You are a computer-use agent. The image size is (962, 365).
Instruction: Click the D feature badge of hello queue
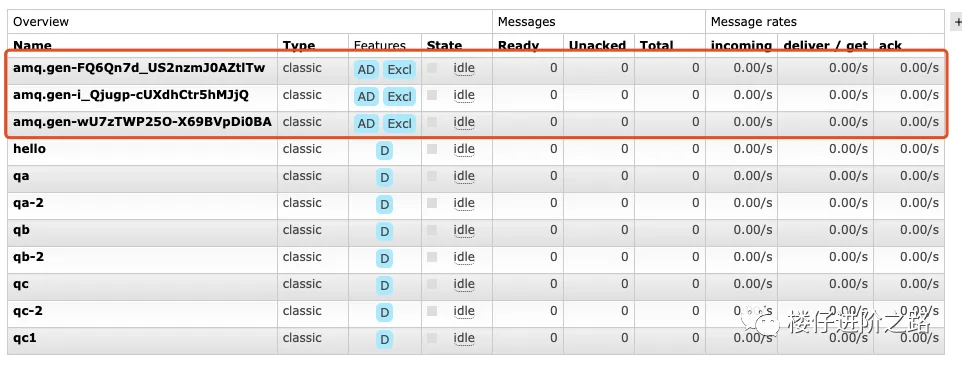[385, 150]
